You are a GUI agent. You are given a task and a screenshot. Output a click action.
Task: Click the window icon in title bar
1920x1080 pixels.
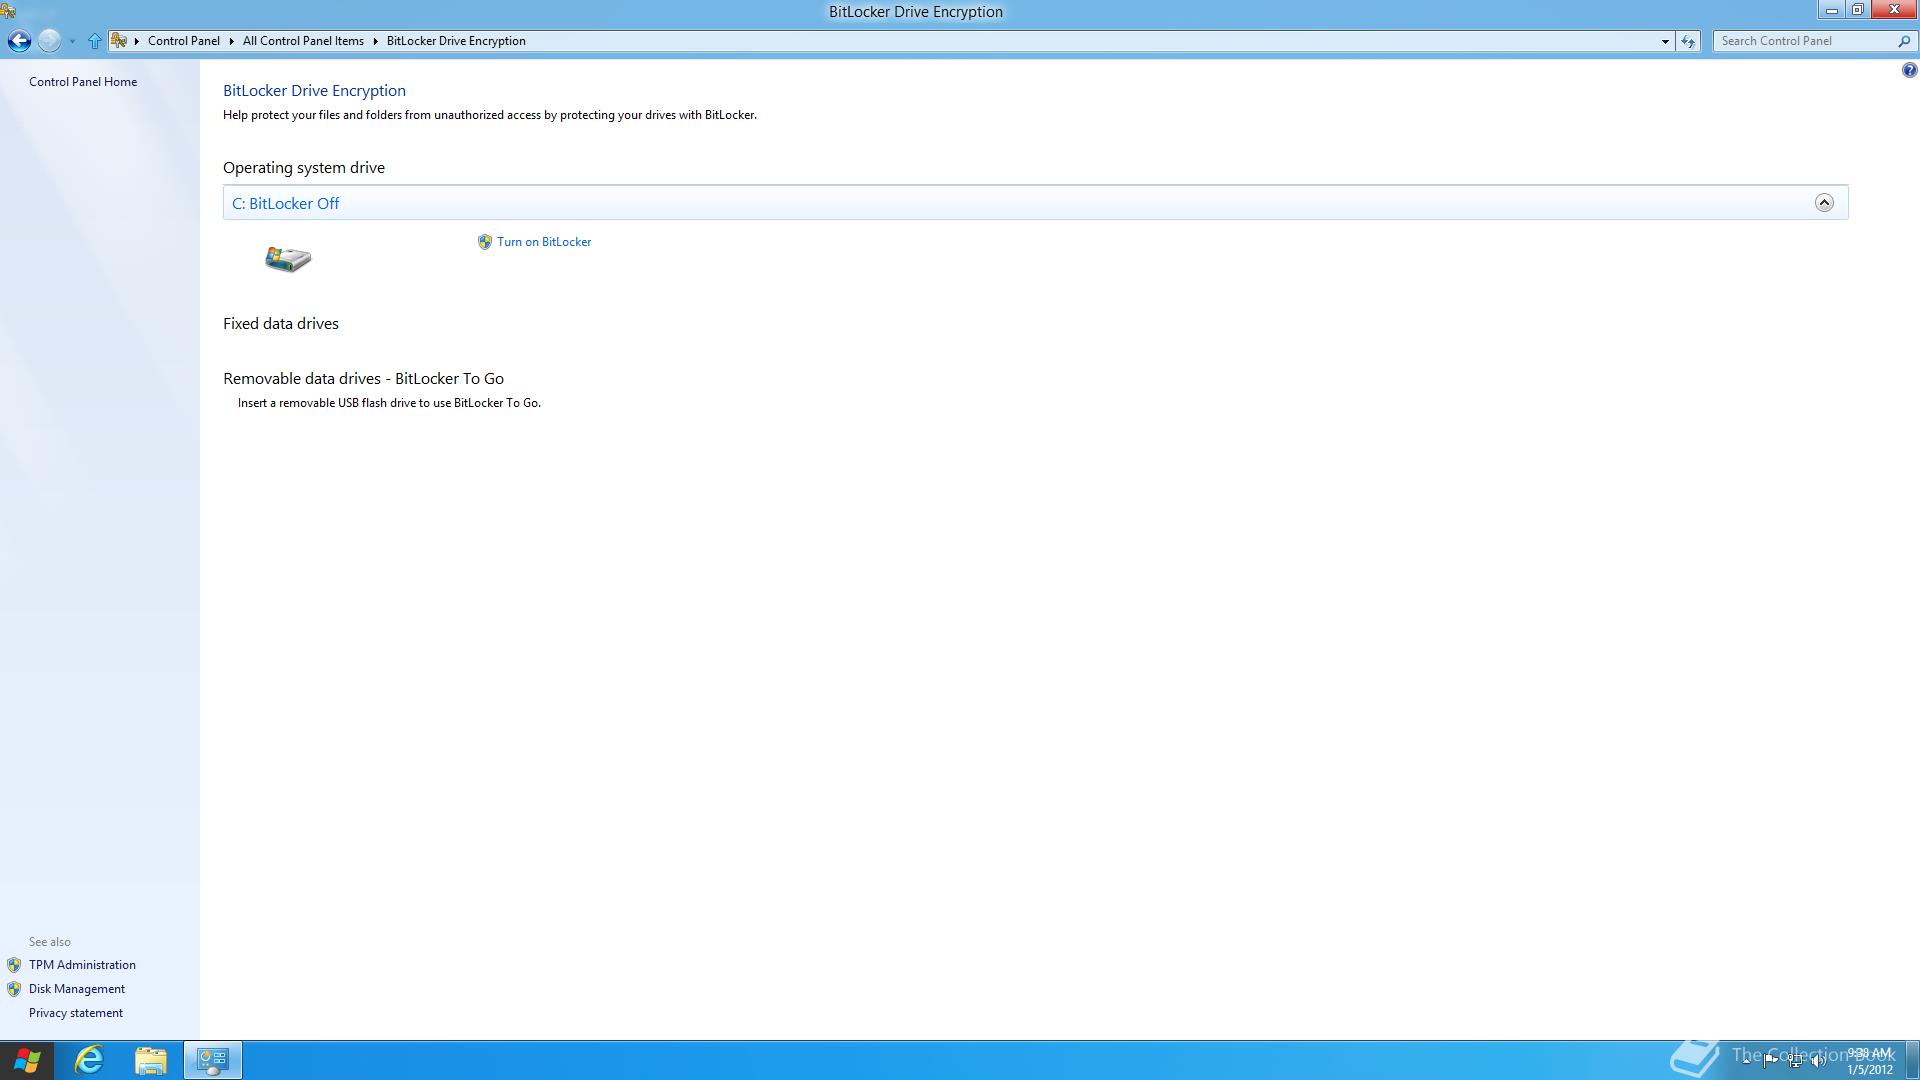click(8, 11)
